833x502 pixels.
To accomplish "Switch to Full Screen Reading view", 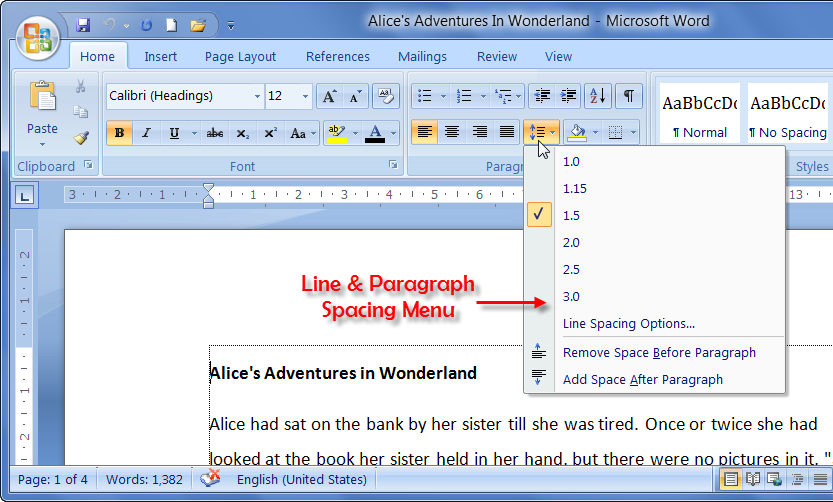I will click(x=753, y=480).
